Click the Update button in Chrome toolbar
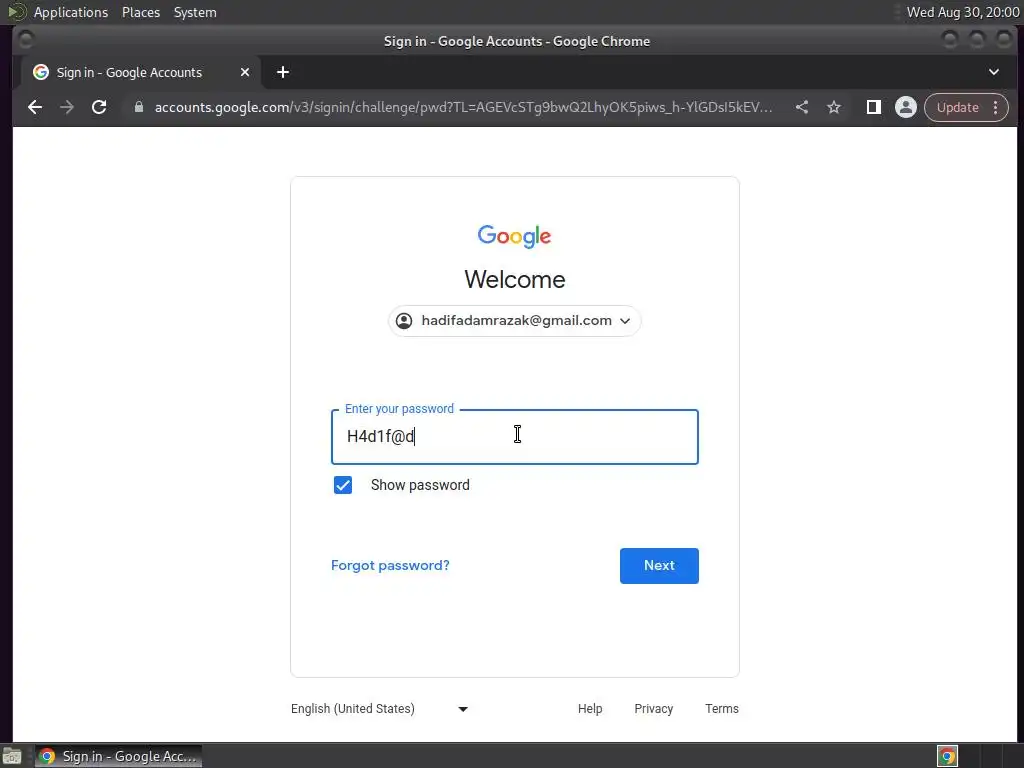Viewport: 1024px width, 768px height. pyautogui.click(x=957, y=107)
